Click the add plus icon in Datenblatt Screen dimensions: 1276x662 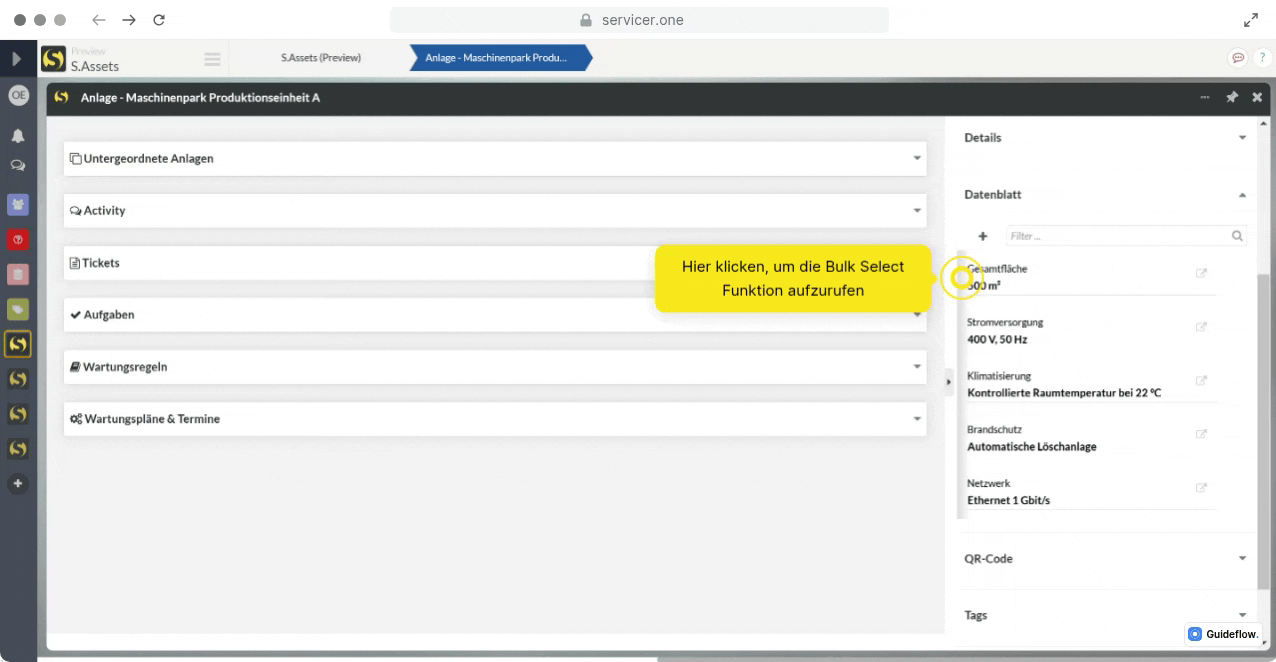coord(983,237)
